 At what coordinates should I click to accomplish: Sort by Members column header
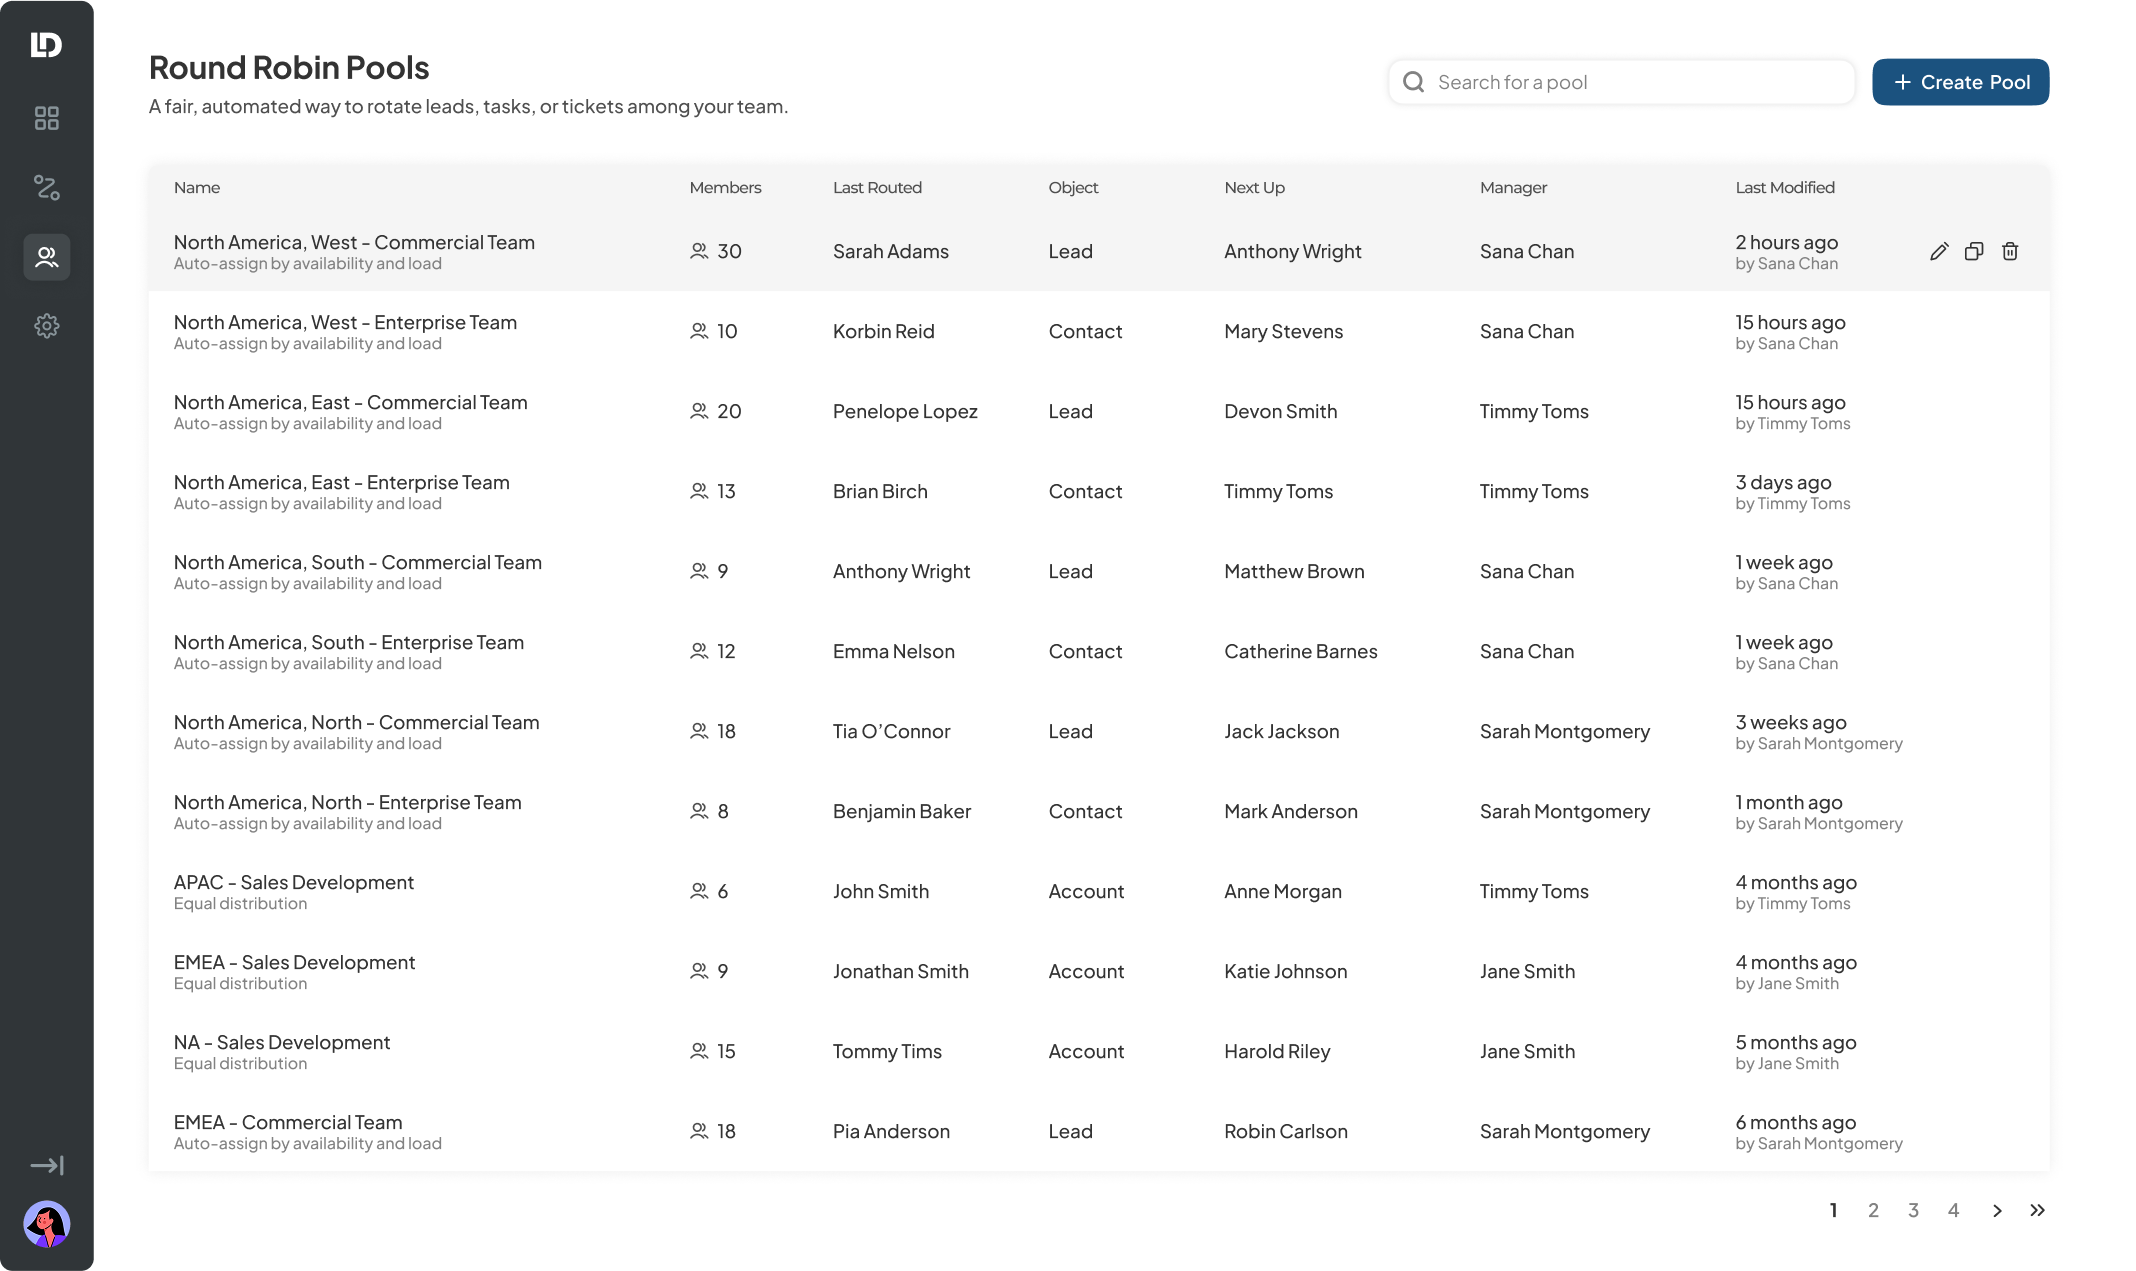[725, 187]
